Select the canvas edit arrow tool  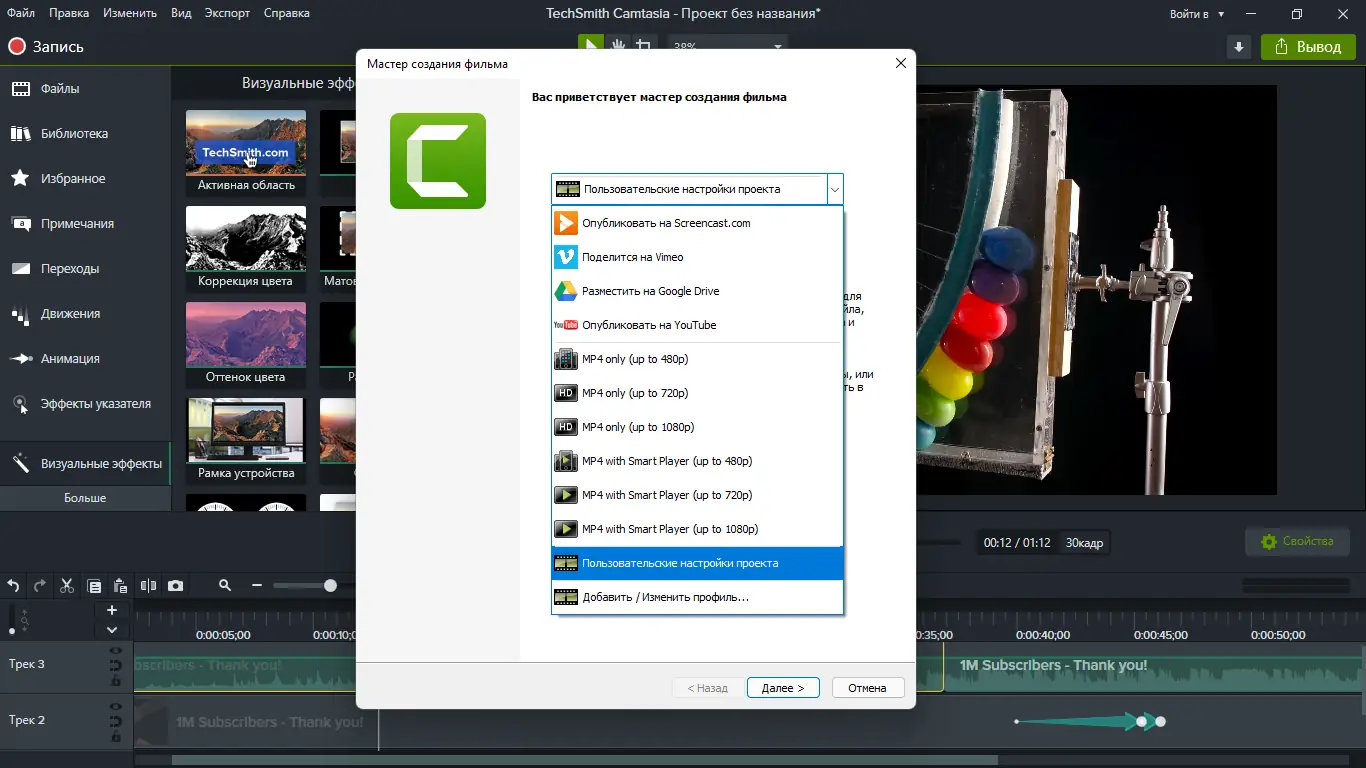pos(591,45)
